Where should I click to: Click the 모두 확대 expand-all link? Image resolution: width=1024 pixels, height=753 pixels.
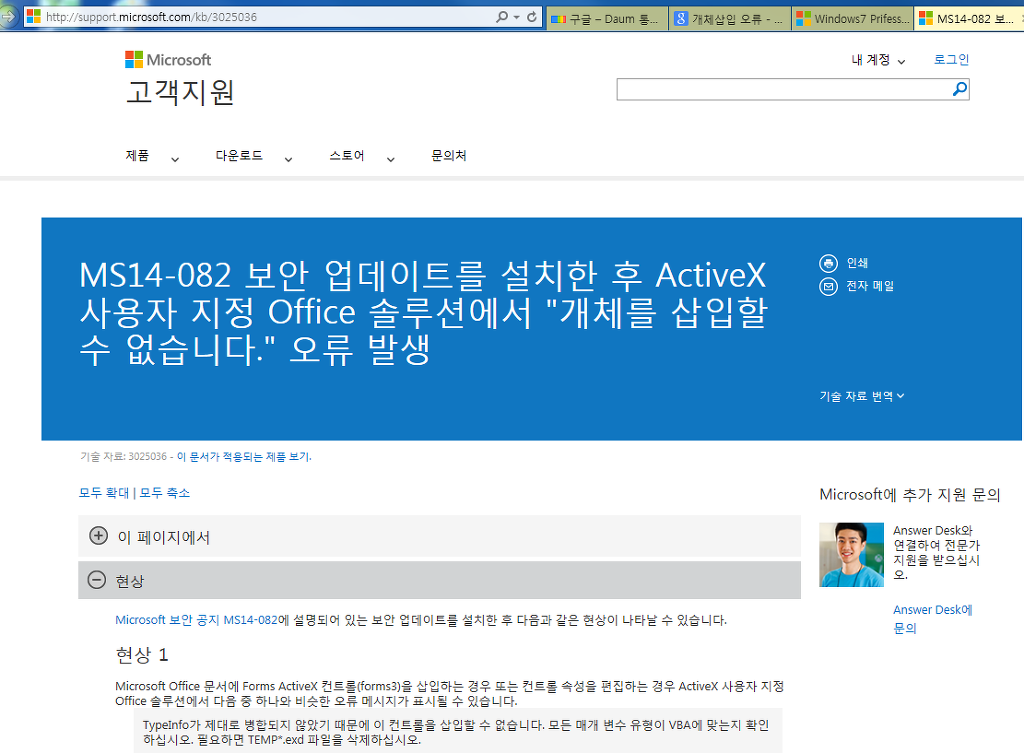(104, 493)
